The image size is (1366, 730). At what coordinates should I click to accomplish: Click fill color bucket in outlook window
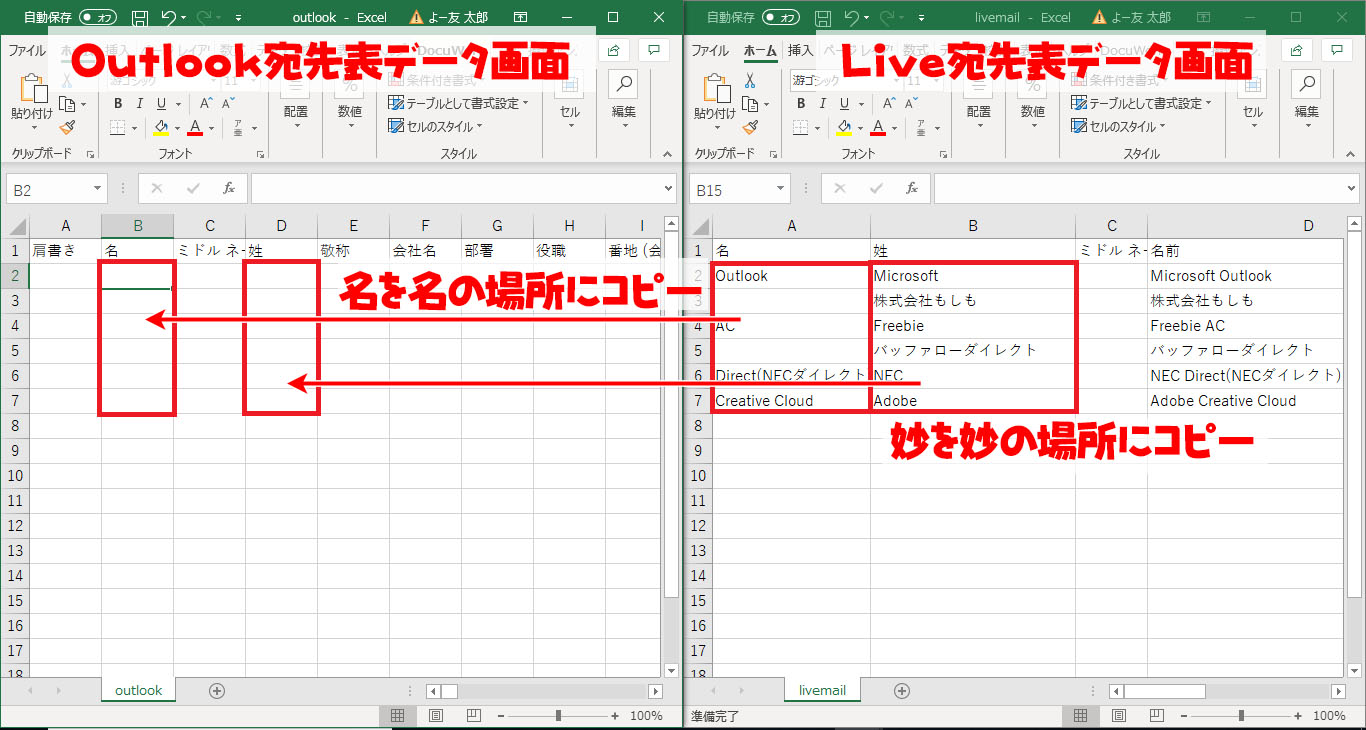pos(161,127)
